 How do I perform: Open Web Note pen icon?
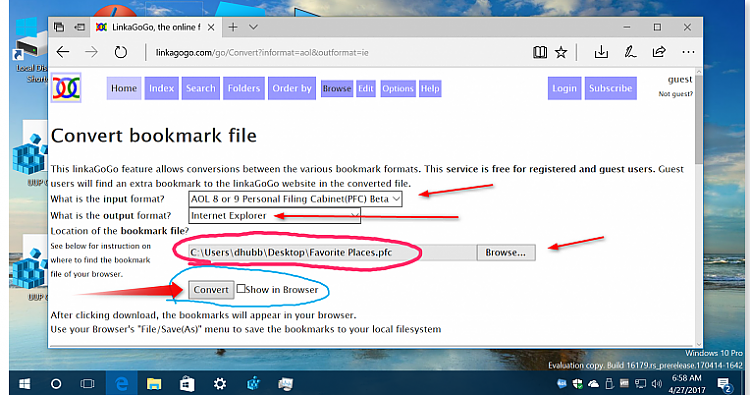(x=630, y=52)
